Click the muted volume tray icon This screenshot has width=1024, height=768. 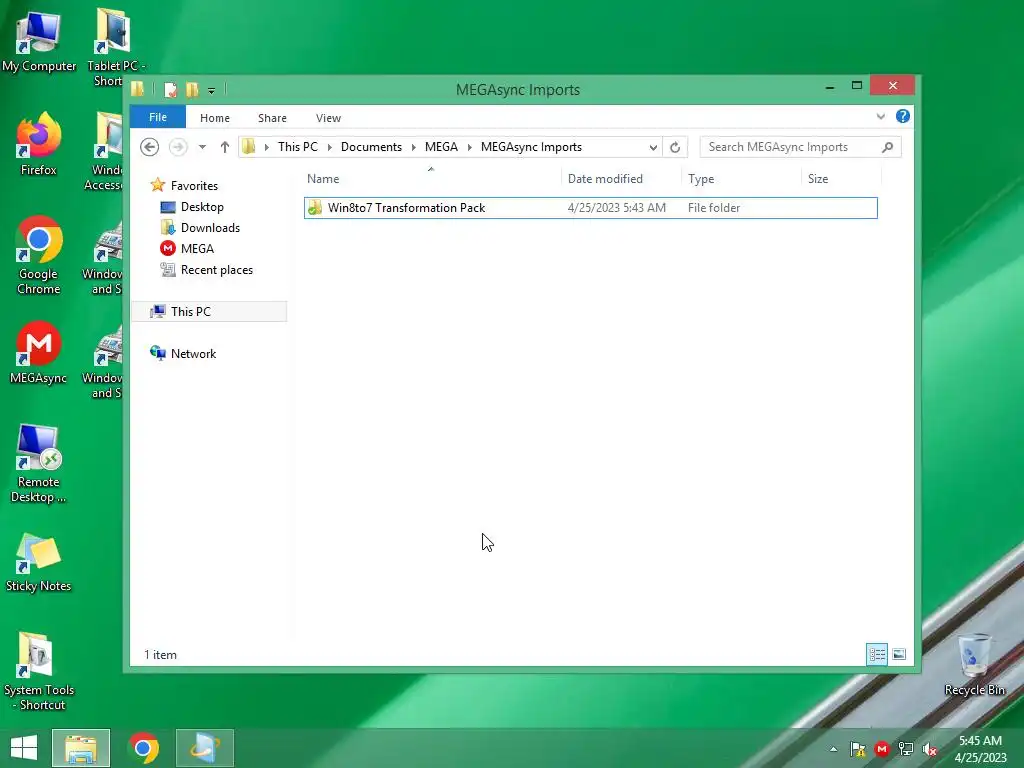coord(930,749)
